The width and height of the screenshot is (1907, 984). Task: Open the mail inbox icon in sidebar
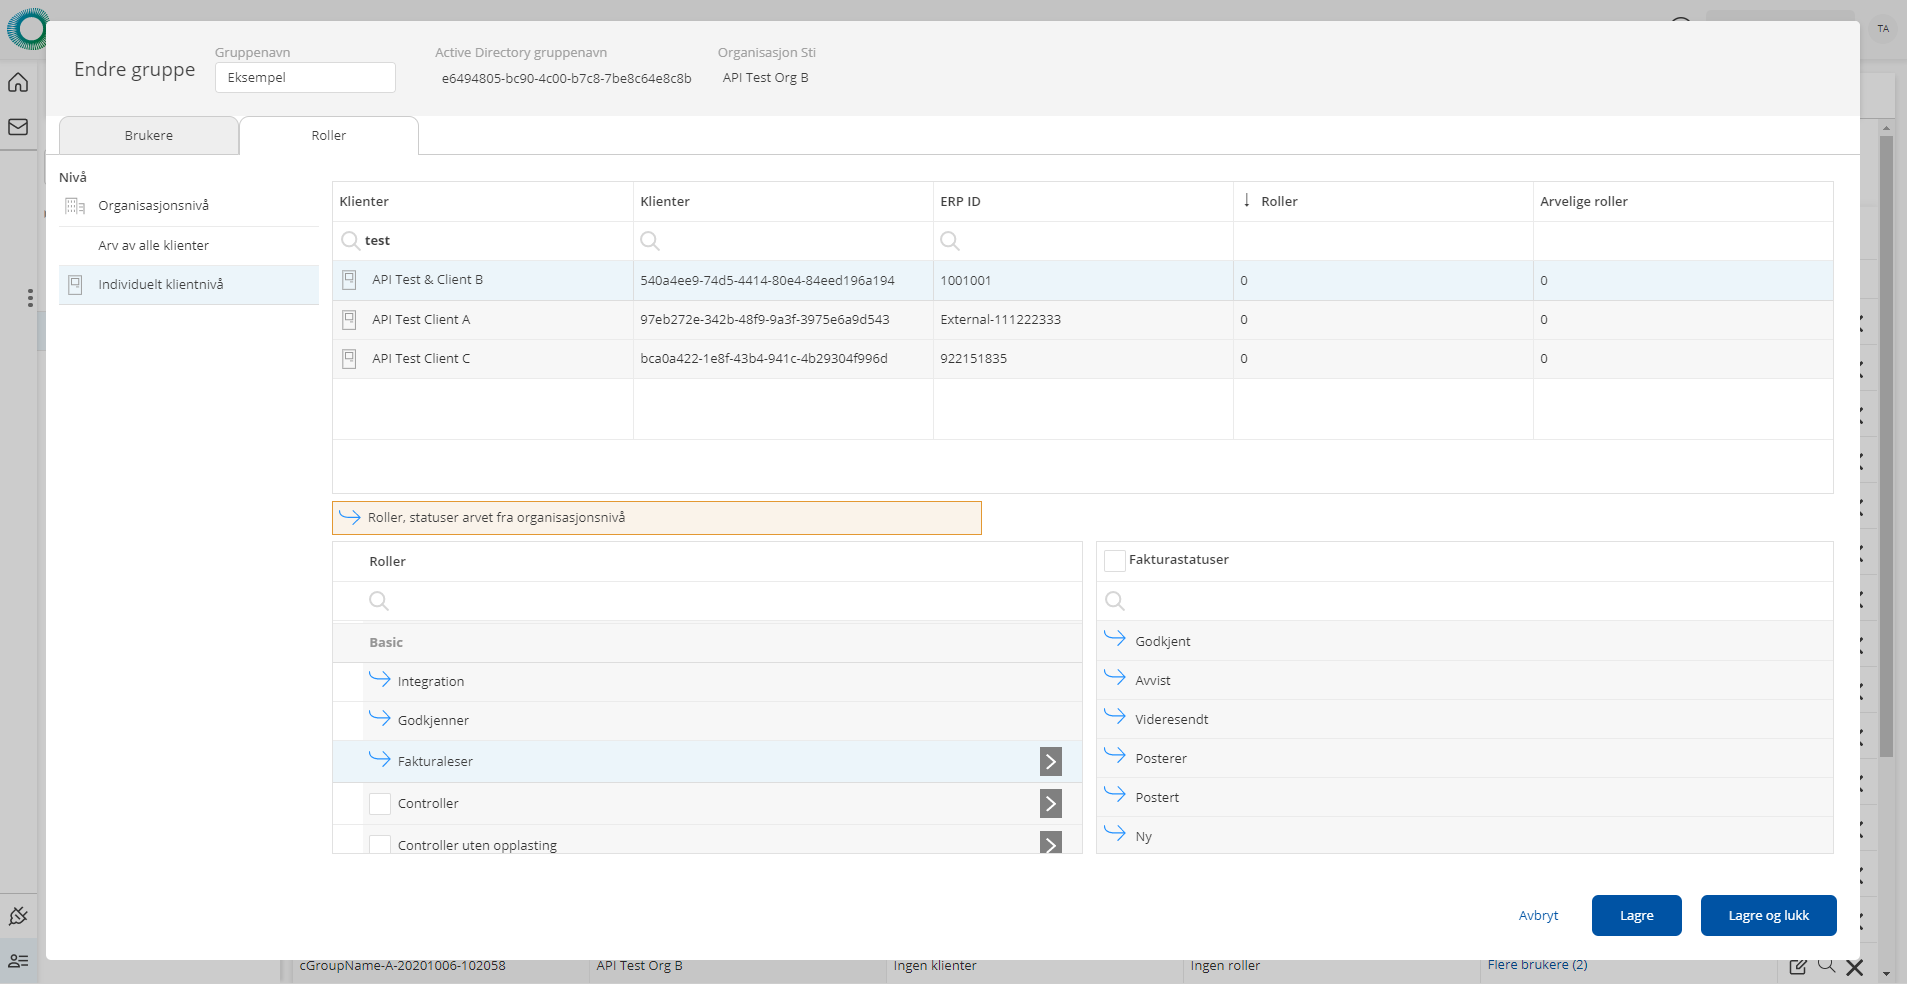click(x=18, y=127)
